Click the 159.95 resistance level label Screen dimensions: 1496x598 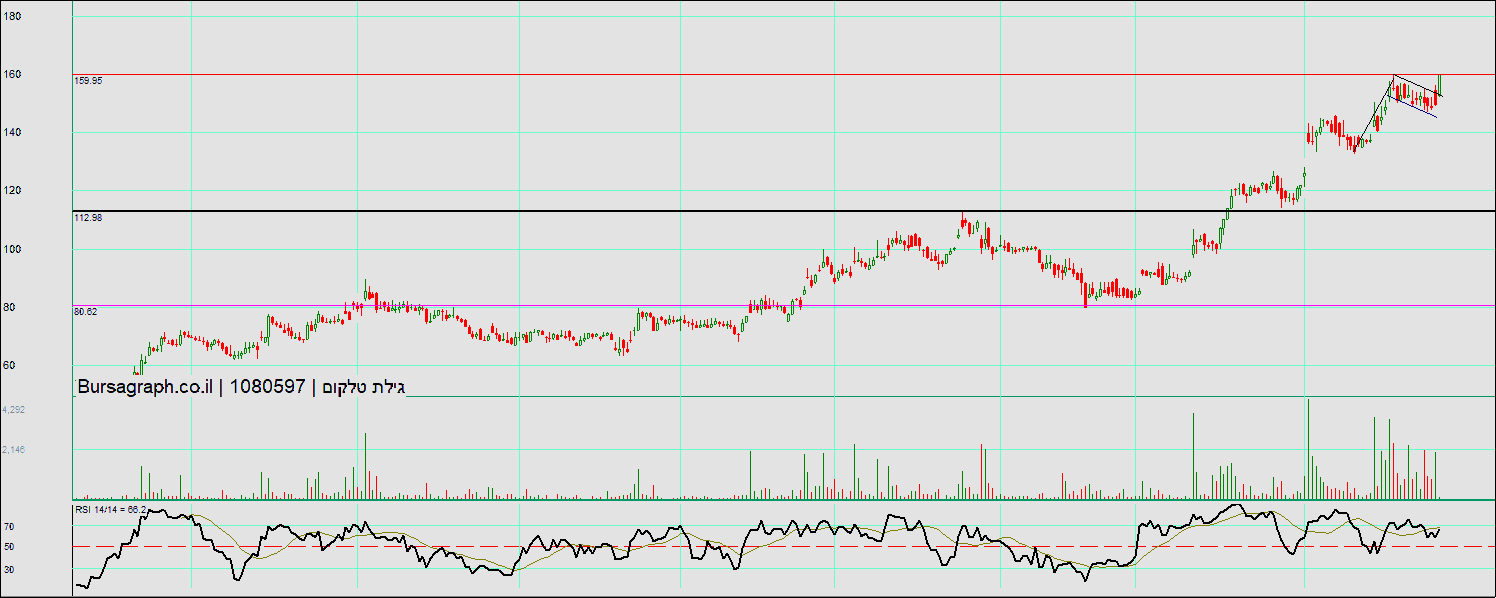[88, 81]
